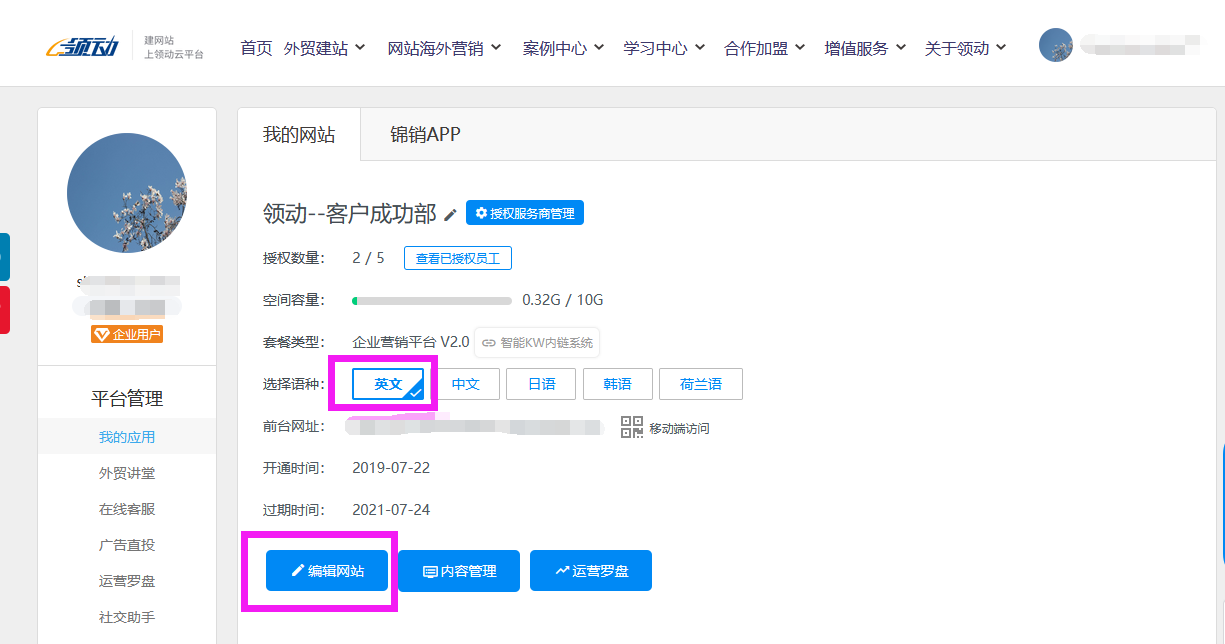Open the 案例中心 dropdown

click(x=563, y=48)
